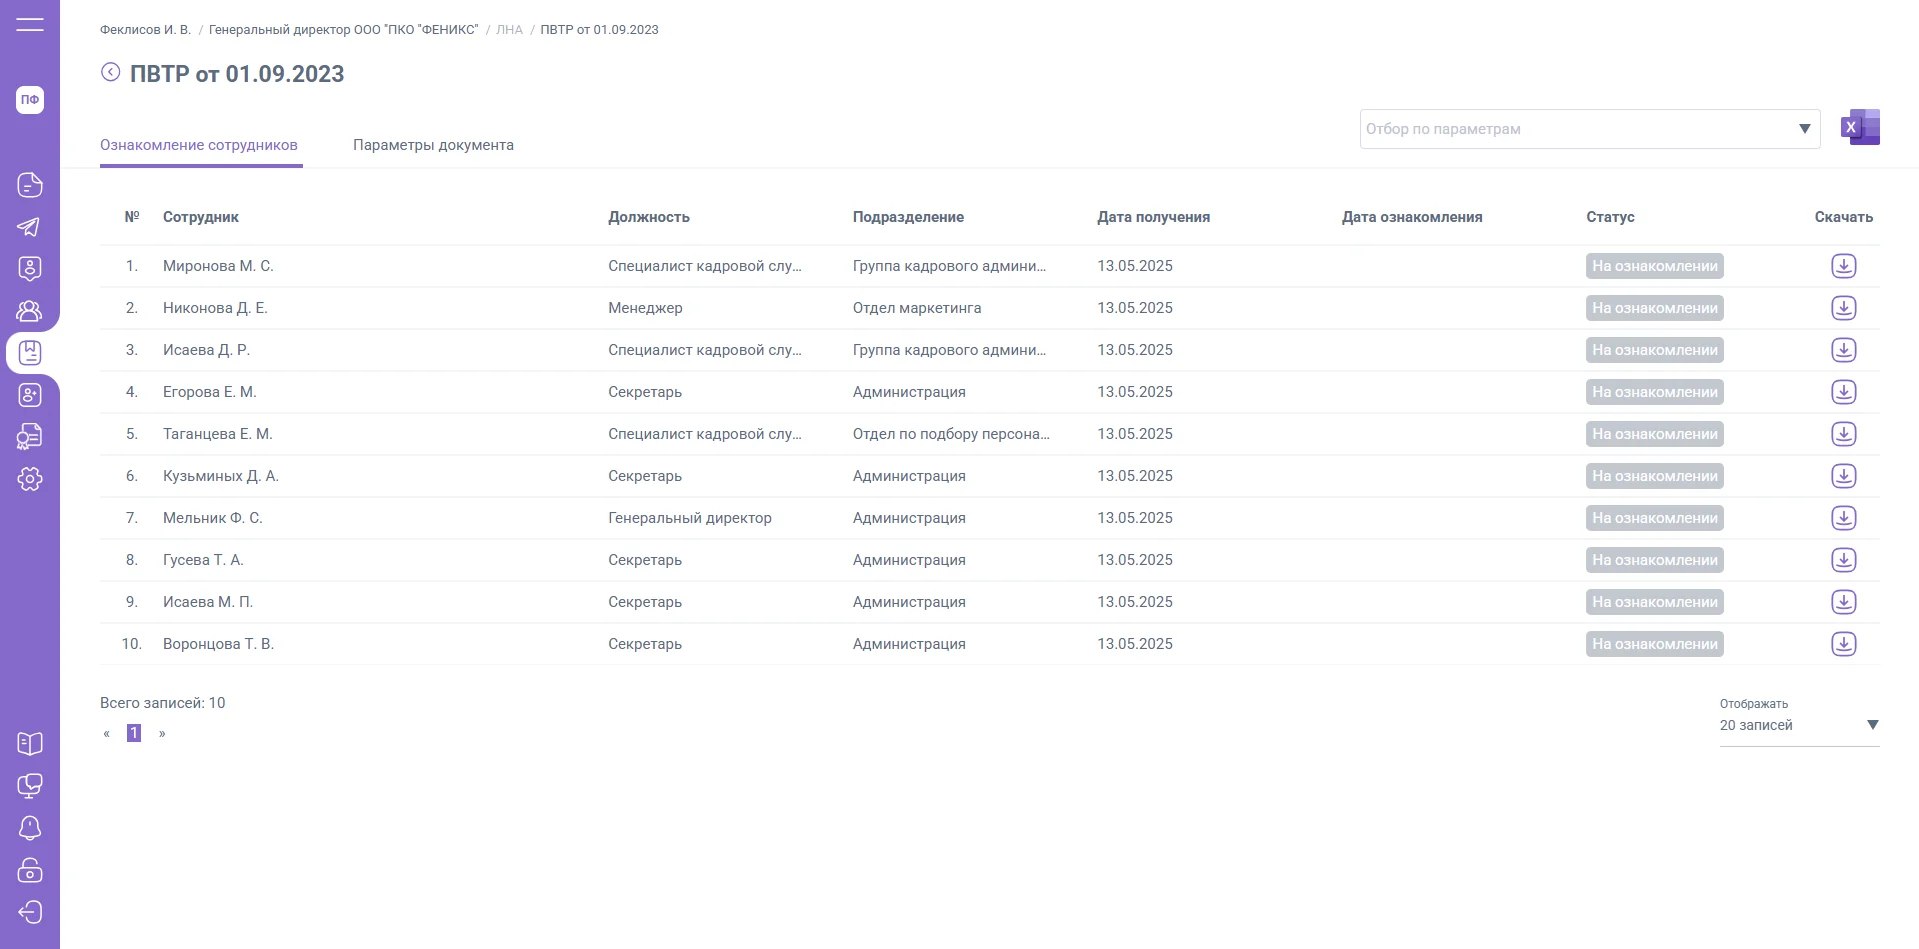Go to page 1 in pagination
This screenshot has width=1919, height=949.
pos(134,733)
